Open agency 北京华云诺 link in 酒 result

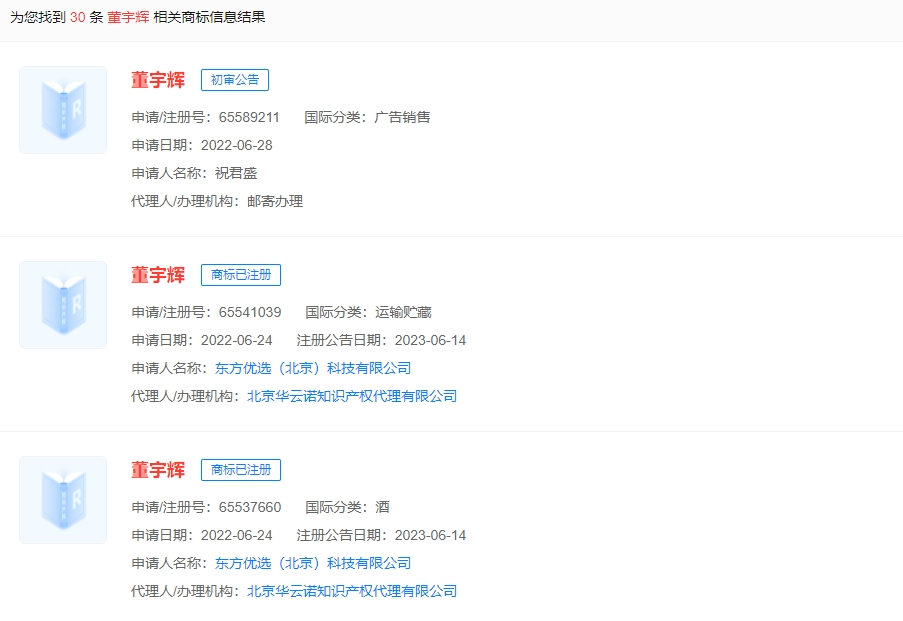[x=352, y=591]
